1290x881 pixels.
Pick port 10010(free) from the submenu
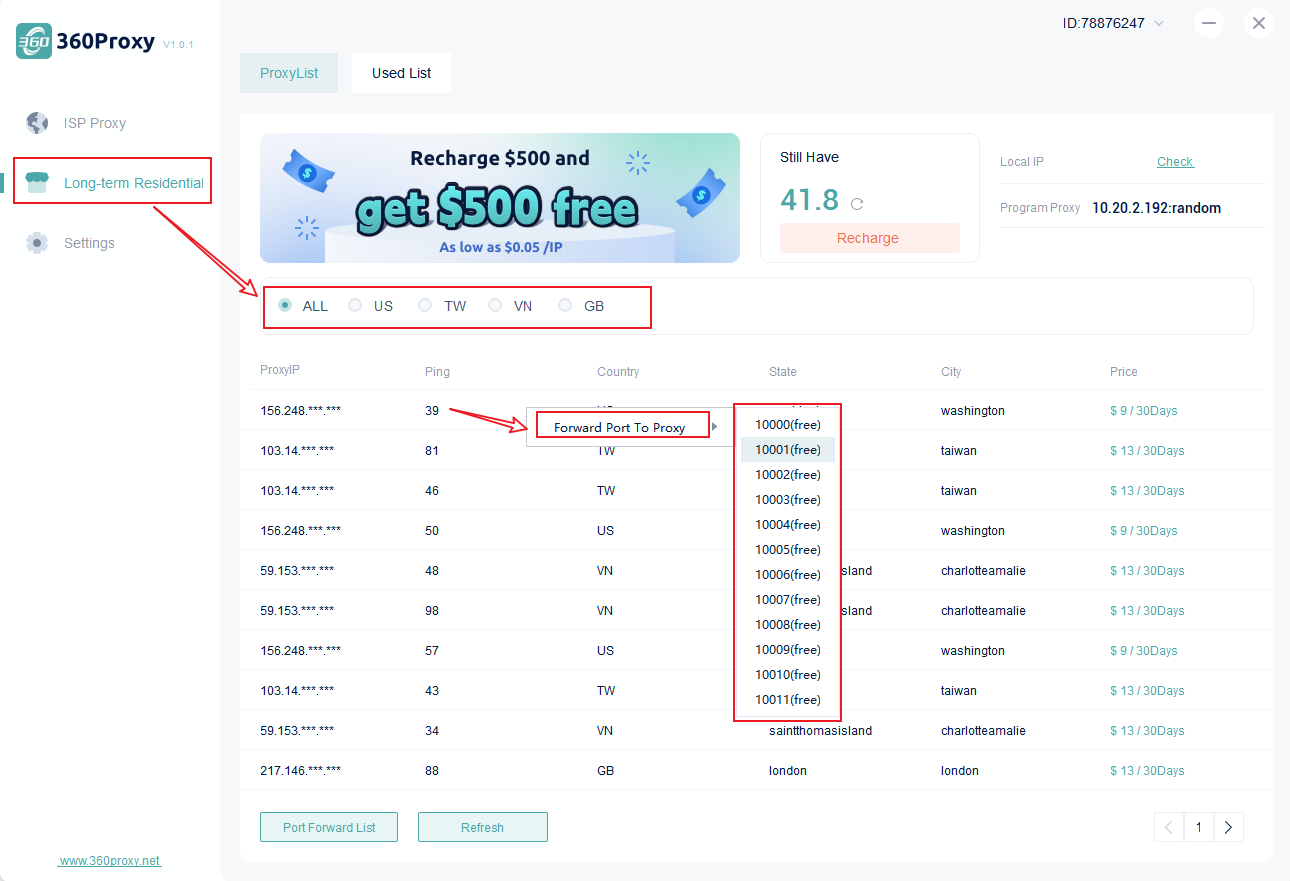coord(788,675)
